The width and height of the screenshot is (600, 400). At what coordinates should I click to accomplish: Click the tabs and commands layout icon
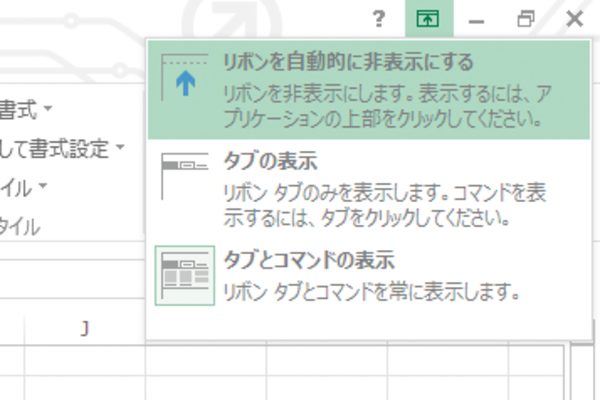pyautogui.click(x=185, y=276)
